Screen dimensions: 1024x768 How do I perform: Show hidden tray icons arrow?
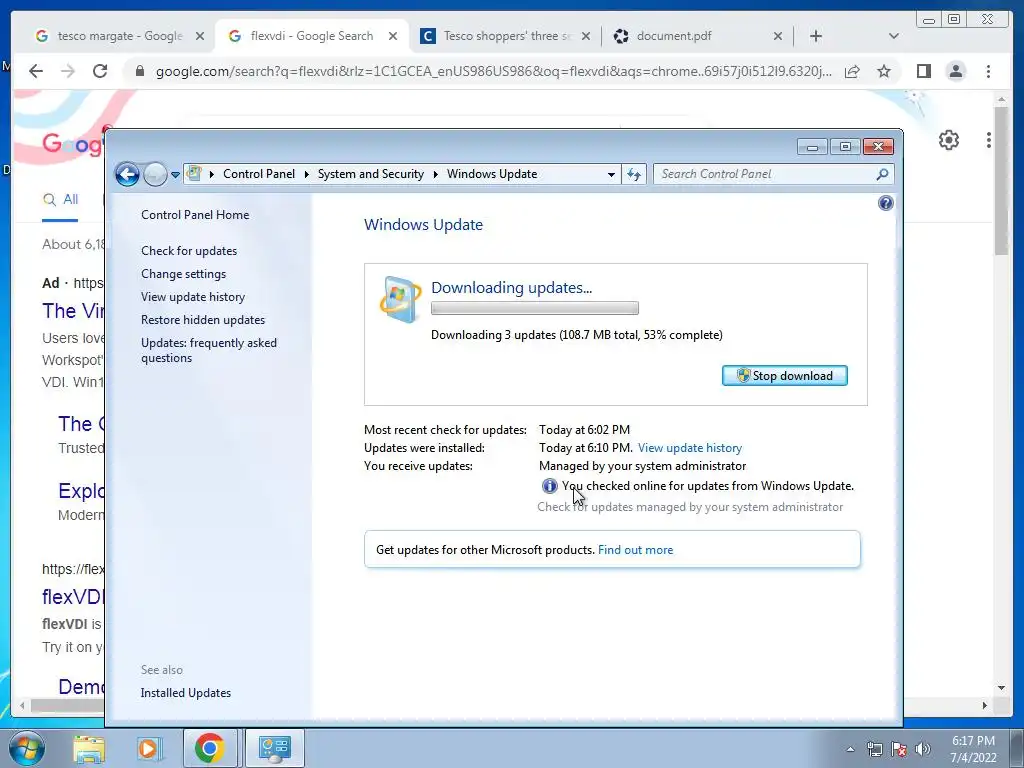850,749
